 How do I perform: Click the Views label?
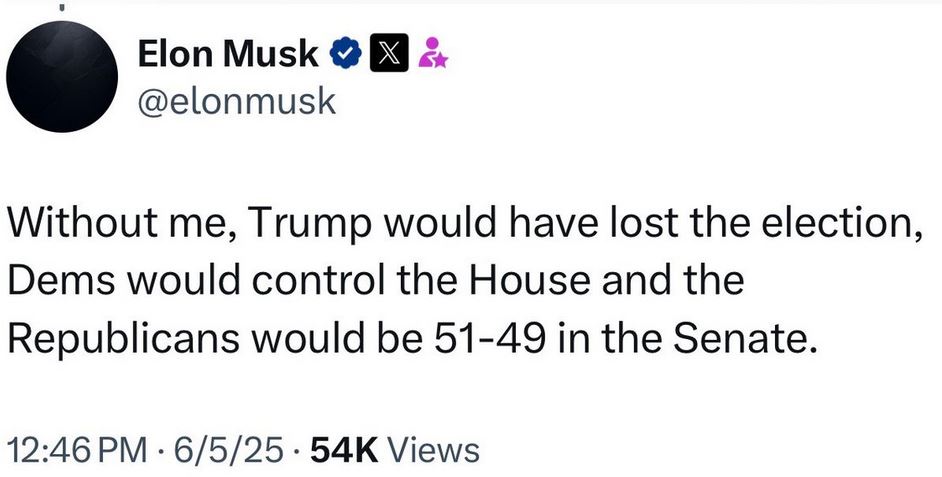point(432,450)
